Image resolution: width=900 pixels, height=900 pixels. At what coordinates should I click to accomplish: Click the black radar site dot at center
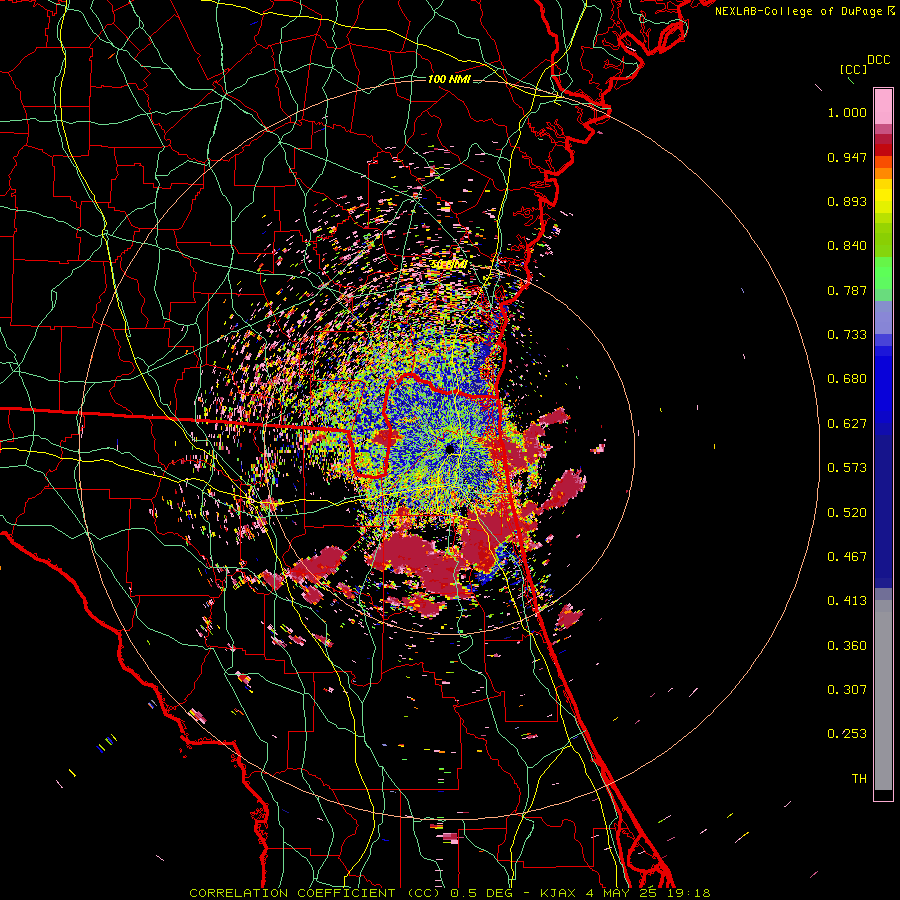[451, 448]
